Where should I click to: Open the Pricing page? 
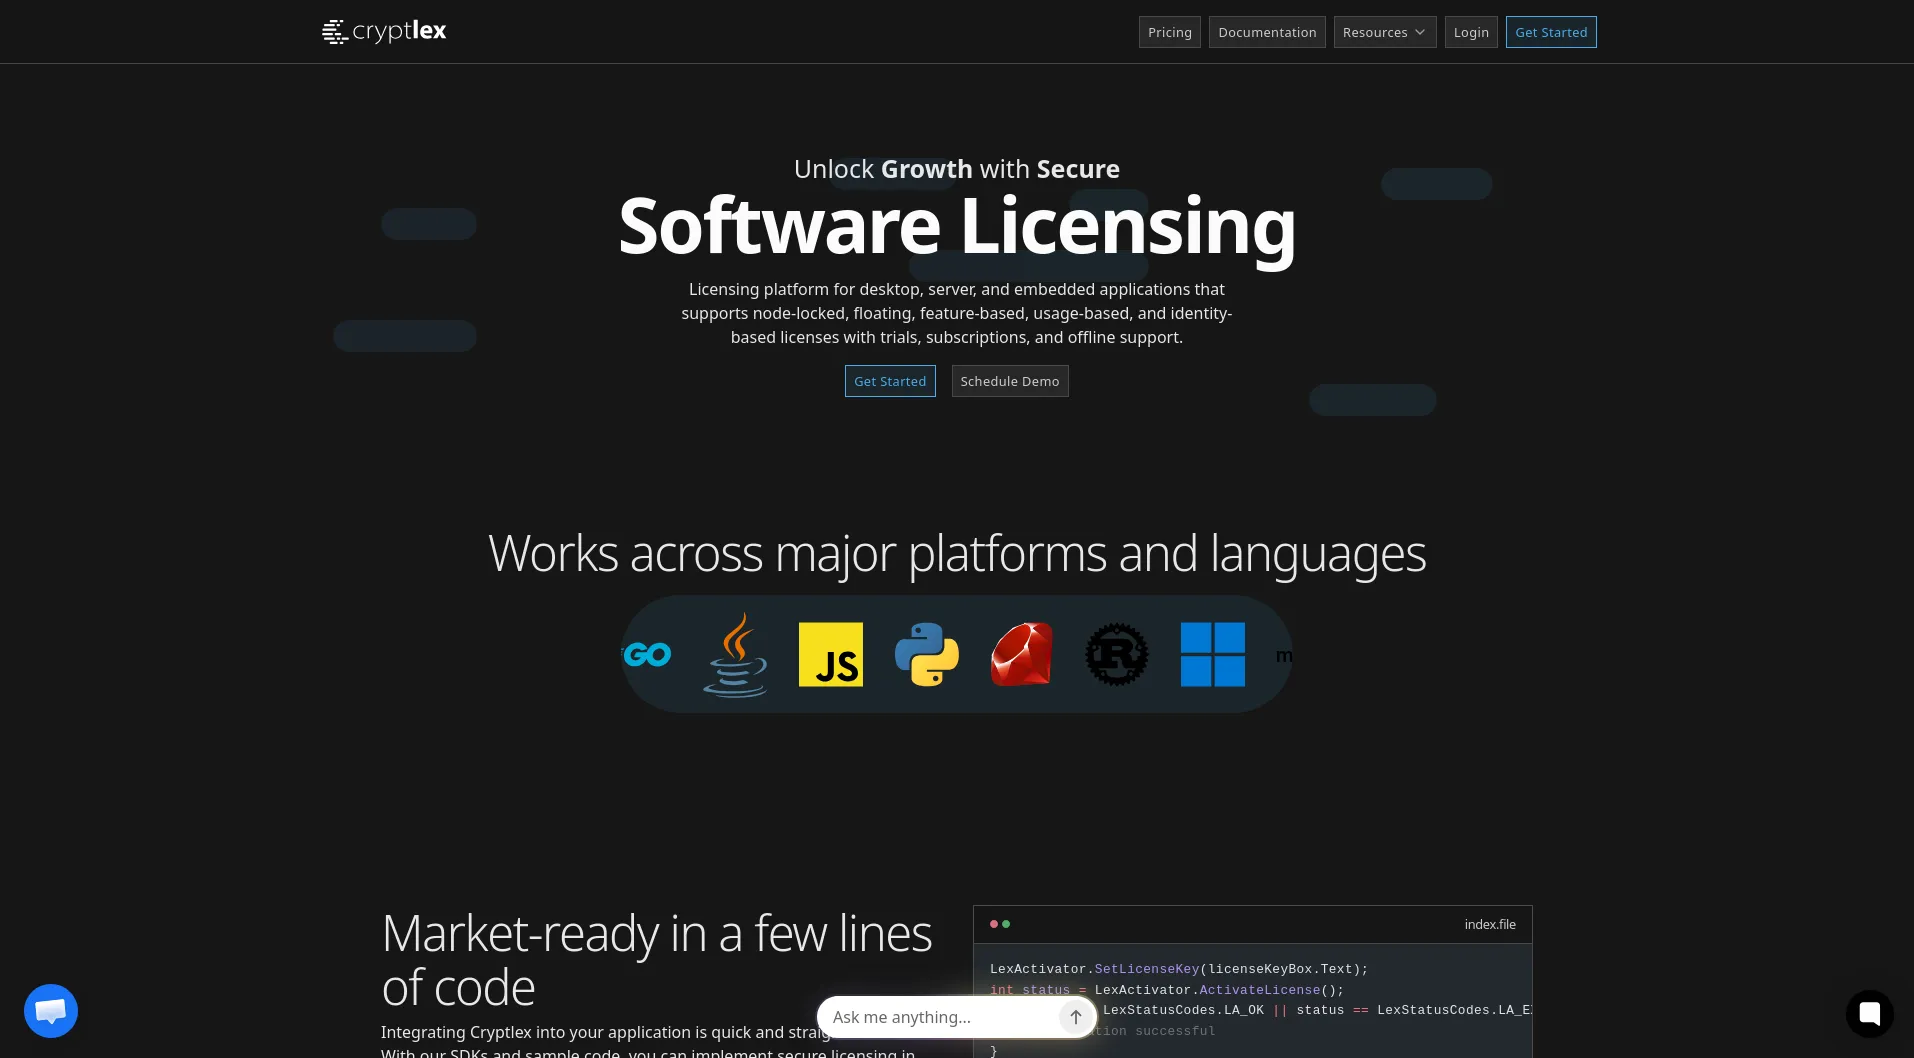click(x=1169, y=32)
